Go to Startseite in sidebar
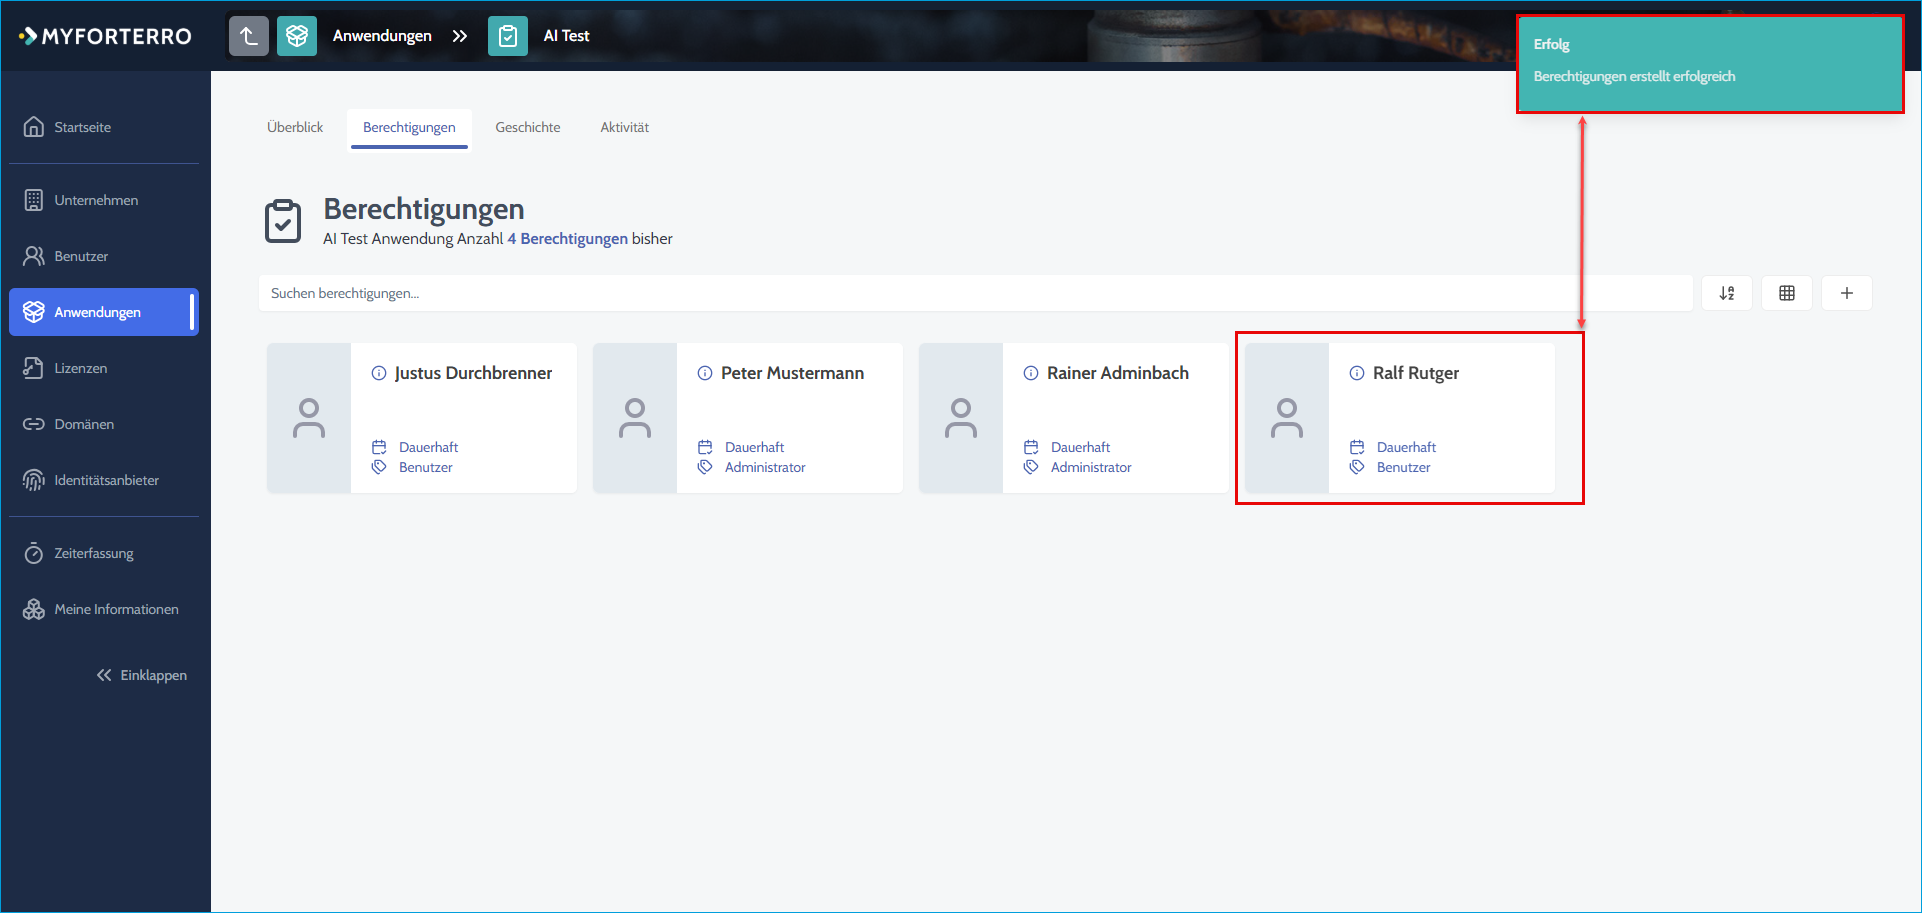The image size is (1922, 913). pos(104,127)
